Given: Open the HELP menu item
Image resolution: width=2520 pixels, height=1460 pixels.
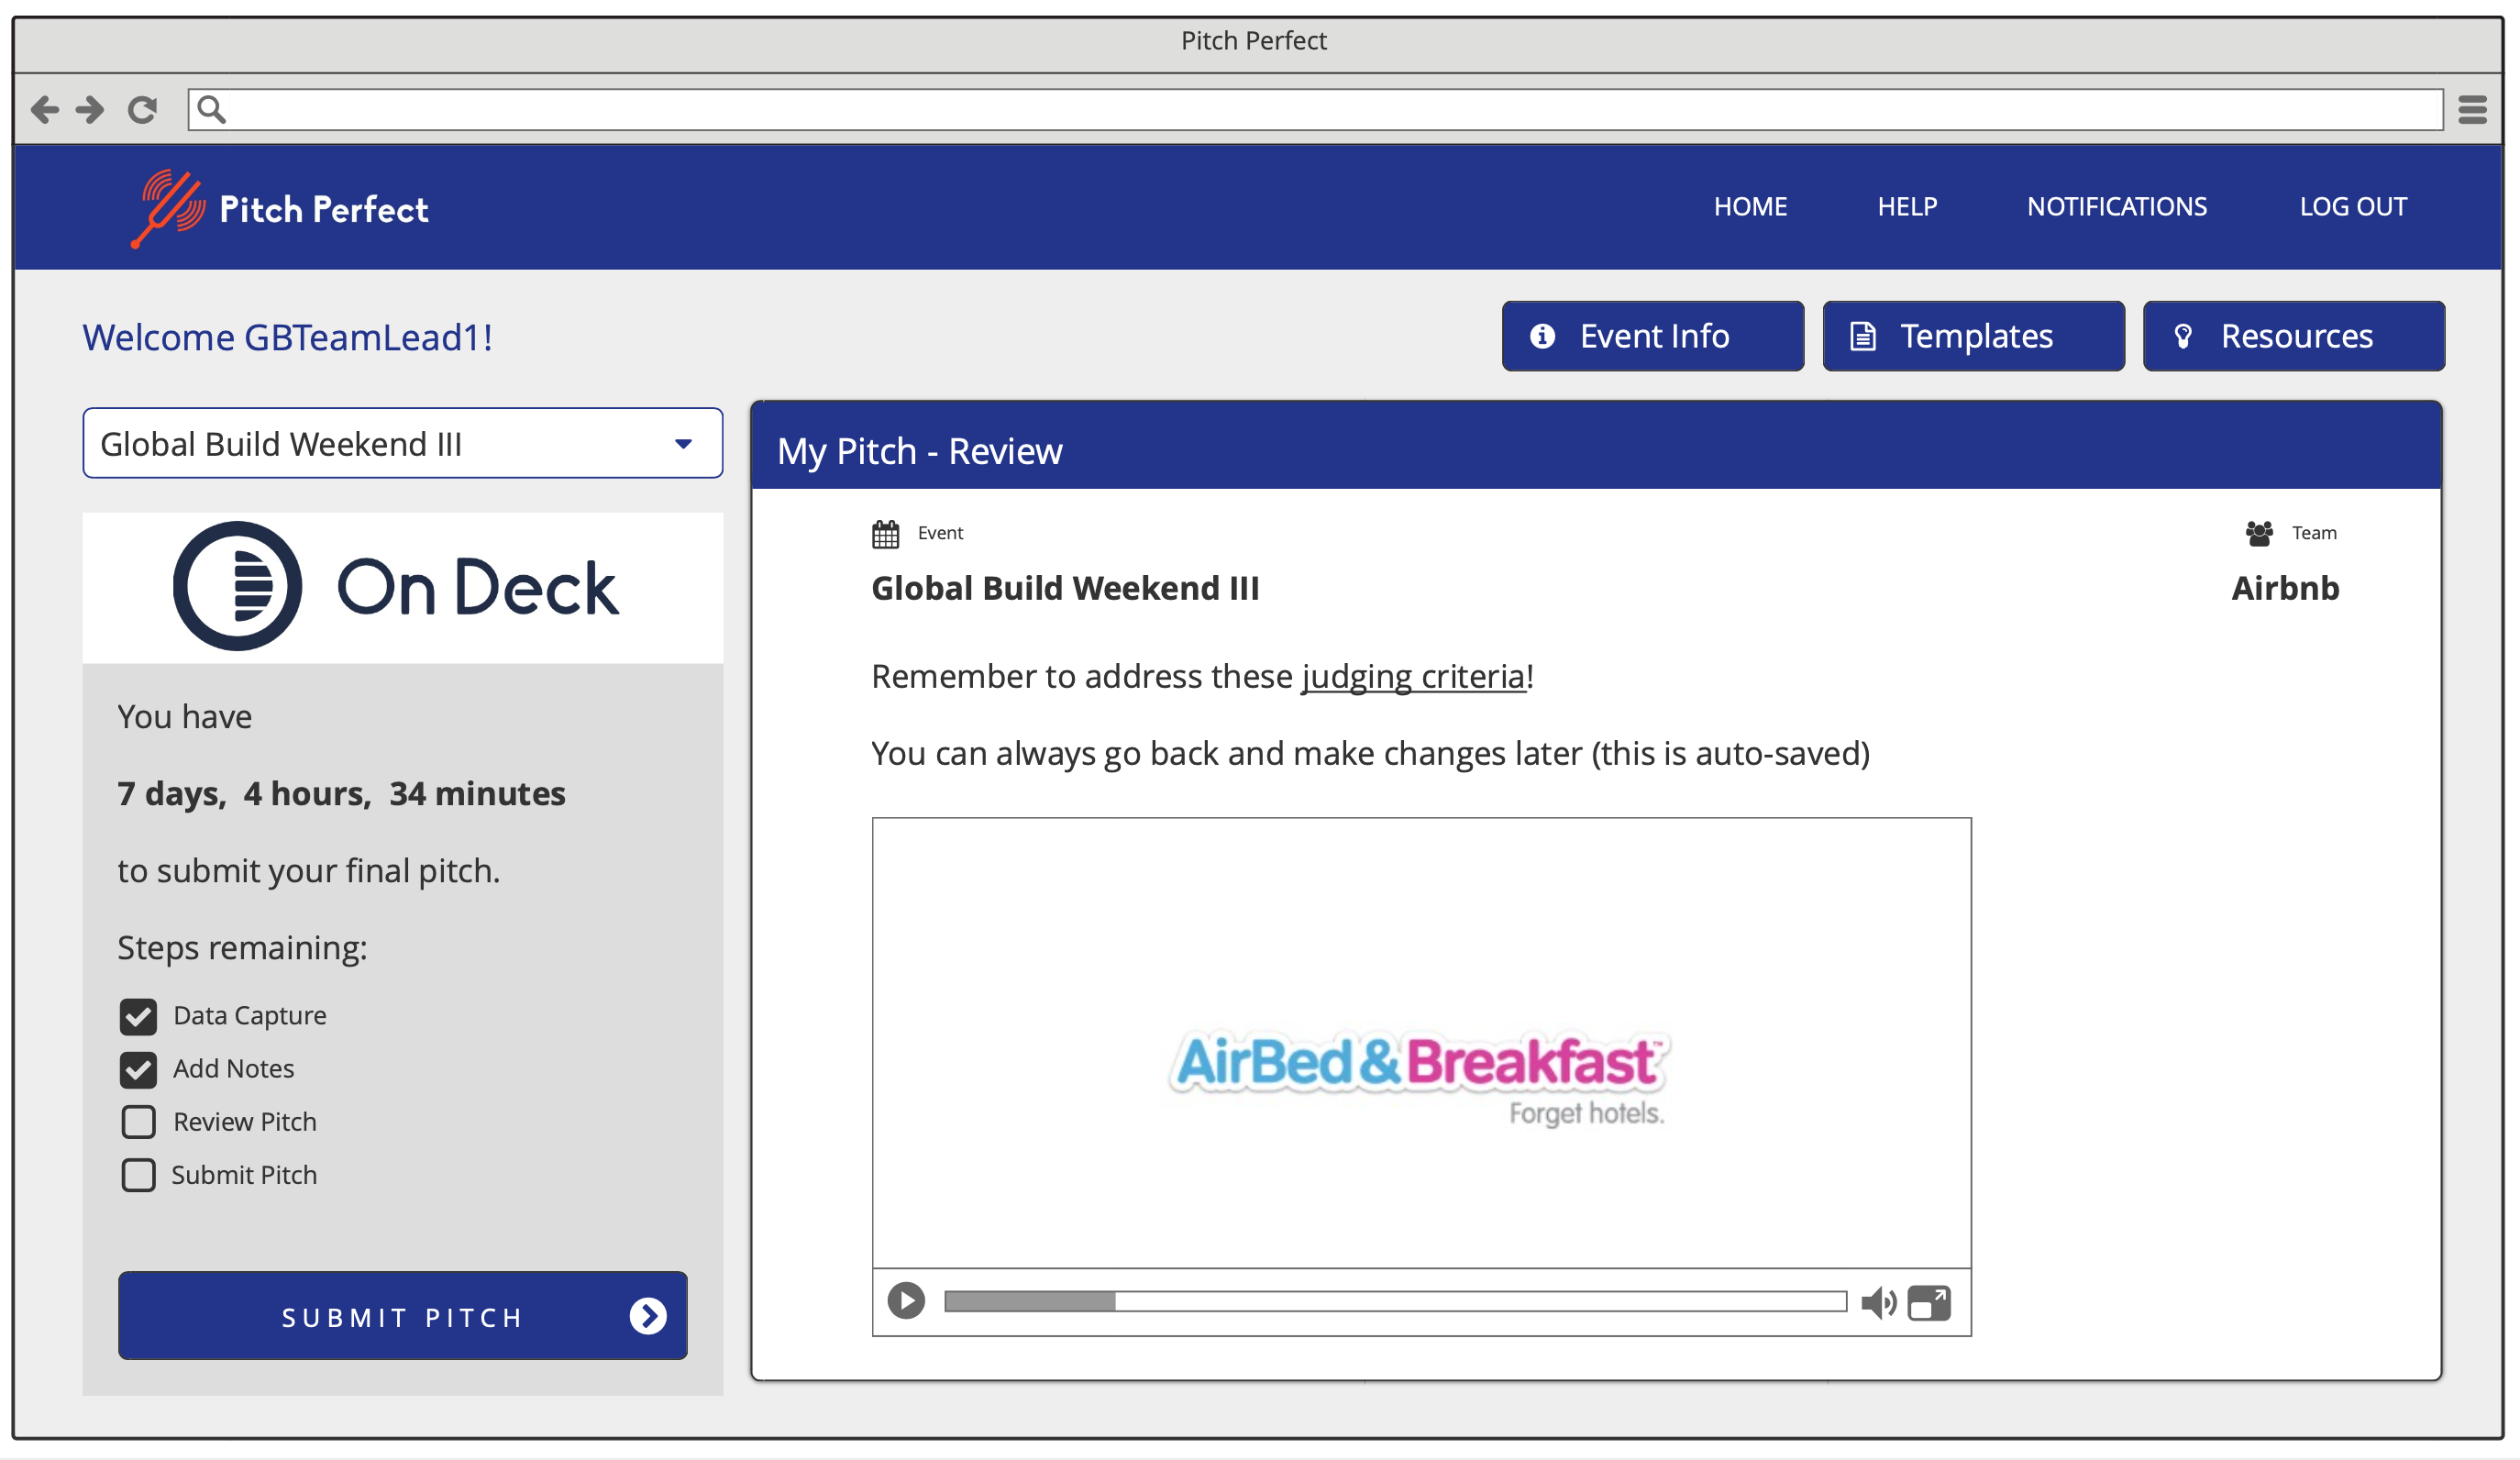Looking at the screenshot, I should [x=1906, y=207].
